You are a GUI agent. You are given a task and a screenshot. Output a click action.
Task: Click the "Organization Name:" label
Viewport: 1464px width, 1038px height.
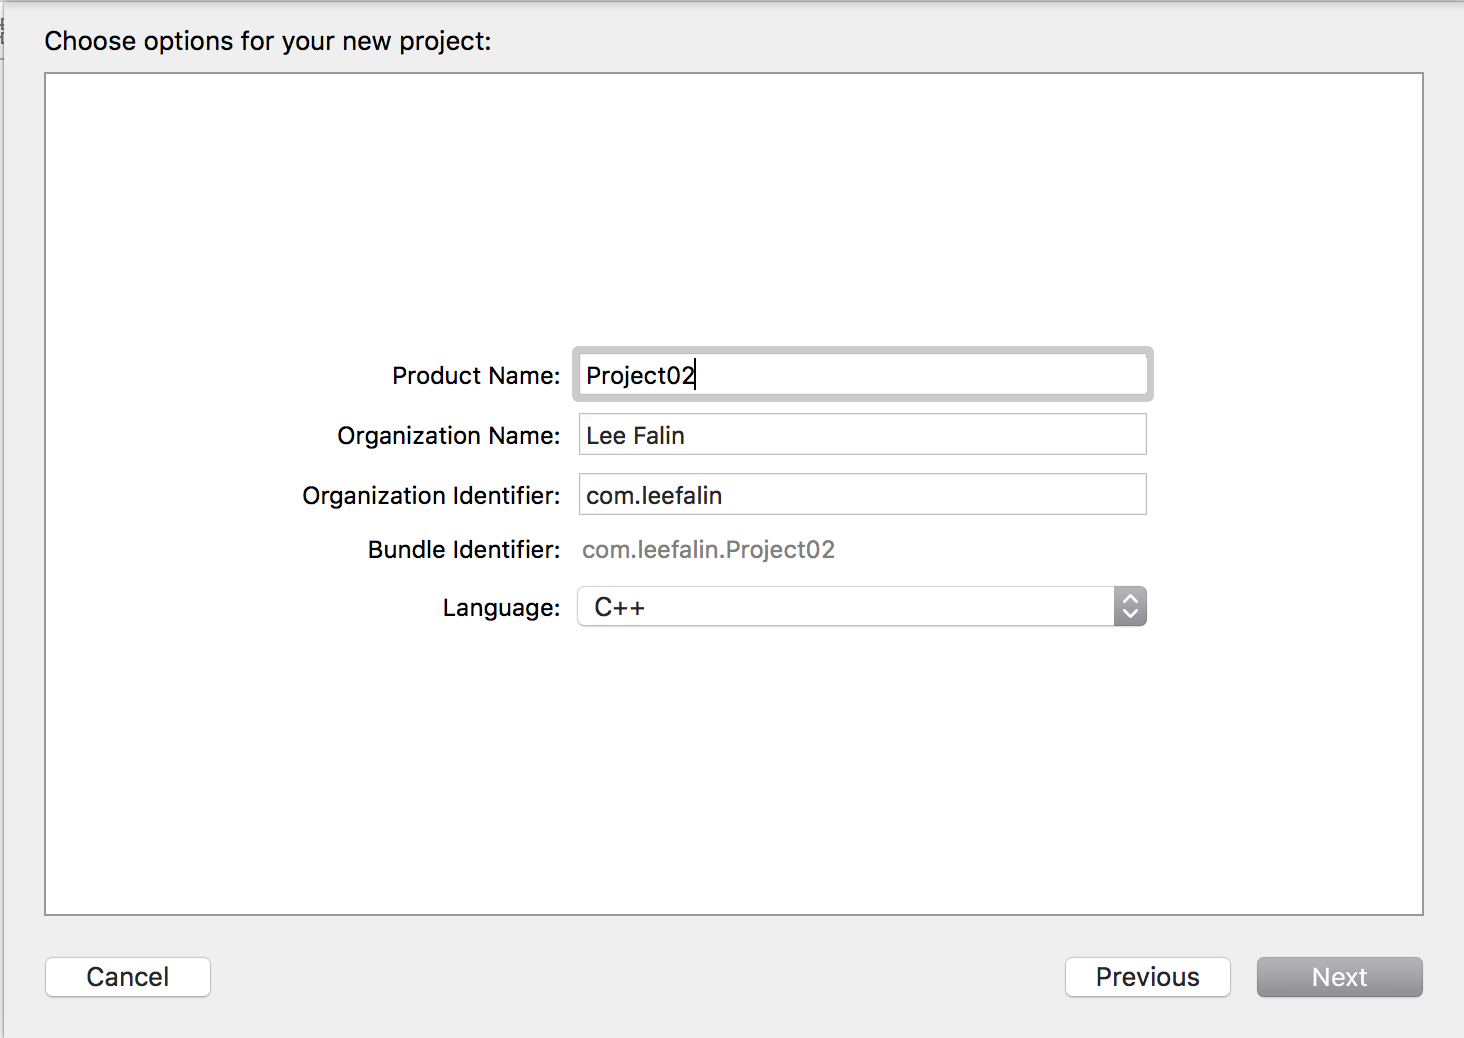click(x=449, y=436)
